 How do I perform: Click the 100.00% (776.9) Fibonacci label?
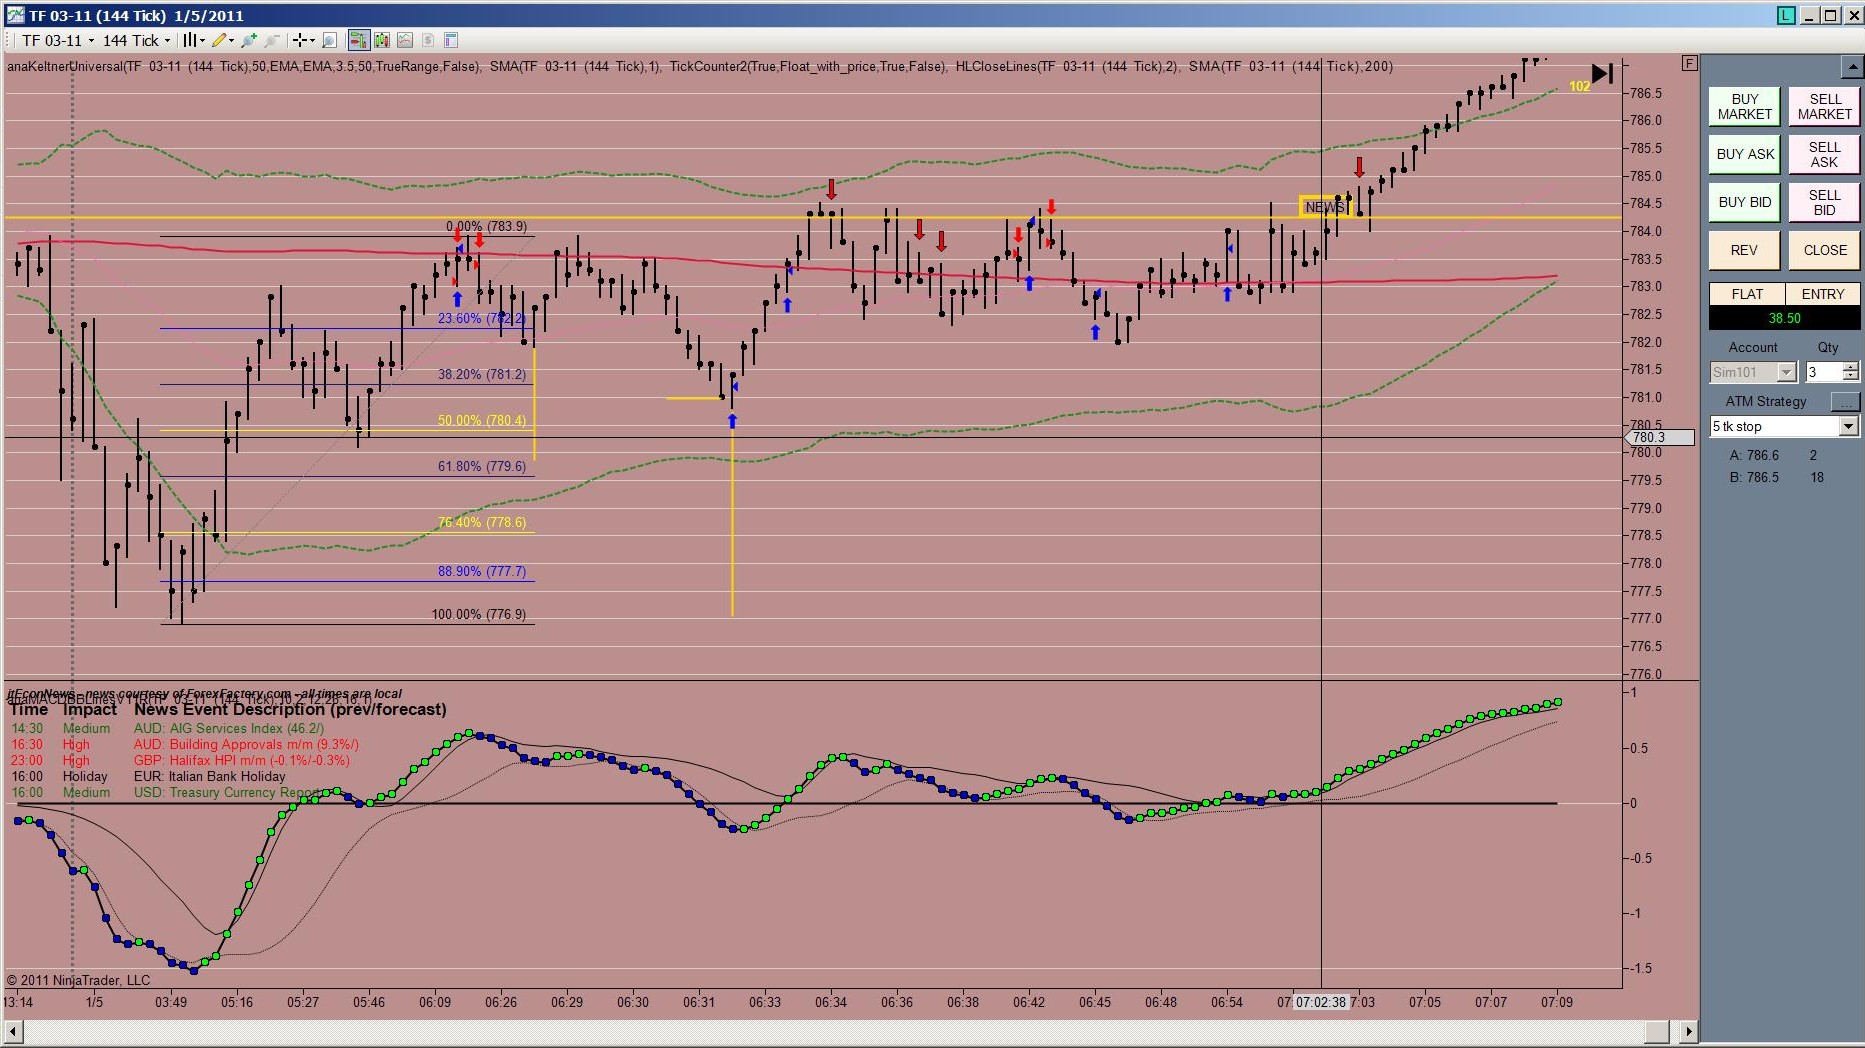(x=478, y=614)
